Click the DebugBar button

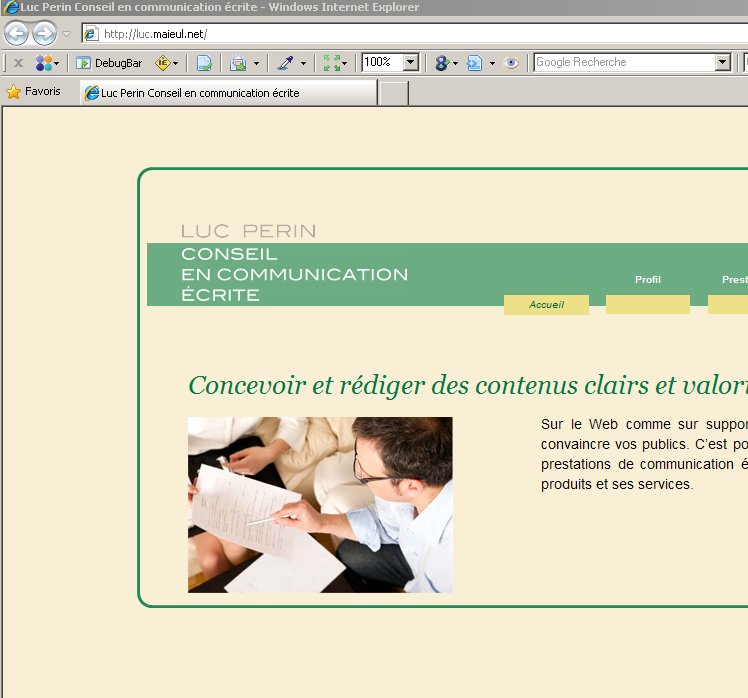(x=109, y=63)
